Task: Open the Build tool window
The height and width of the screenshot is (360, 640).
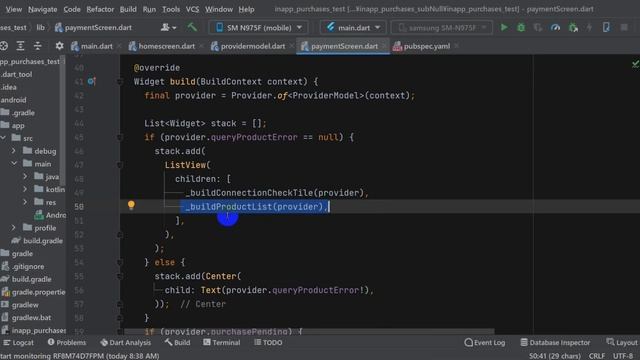Action: pos(178,342)
